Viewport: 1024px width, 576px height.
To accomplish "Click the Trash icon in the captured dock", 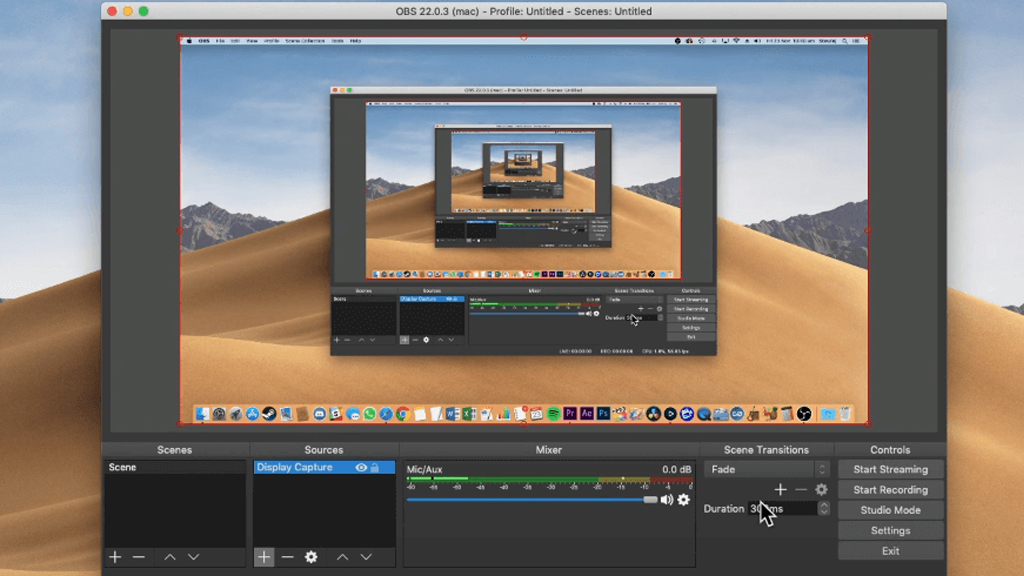I will point(845,414).
